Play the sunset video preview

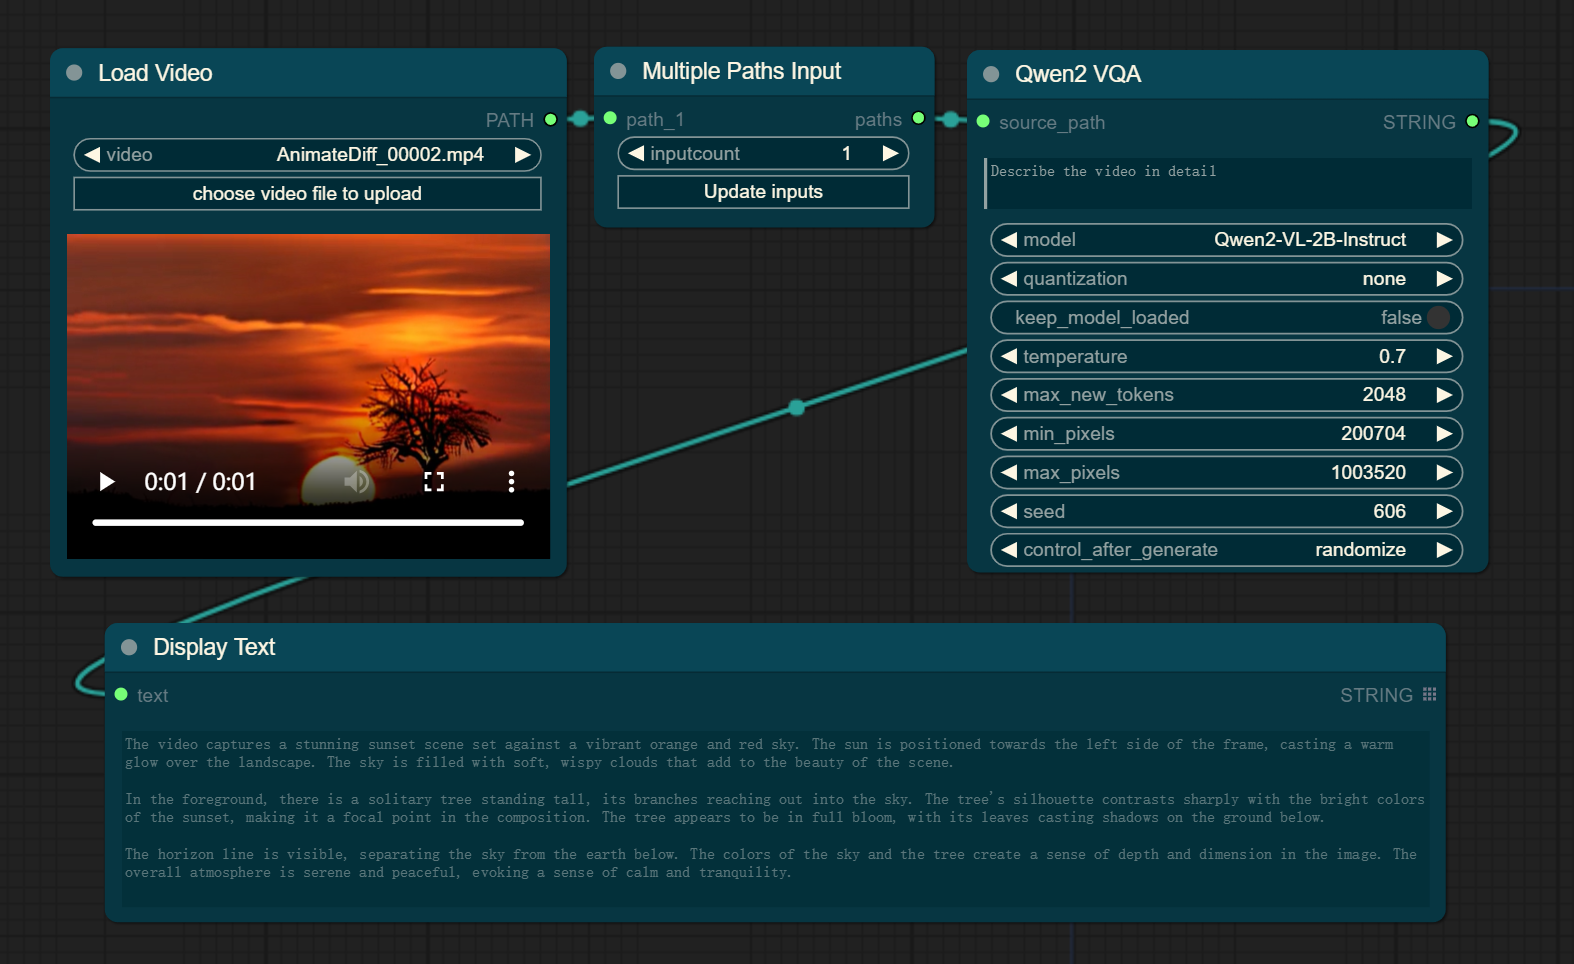[x=107, y=482]
